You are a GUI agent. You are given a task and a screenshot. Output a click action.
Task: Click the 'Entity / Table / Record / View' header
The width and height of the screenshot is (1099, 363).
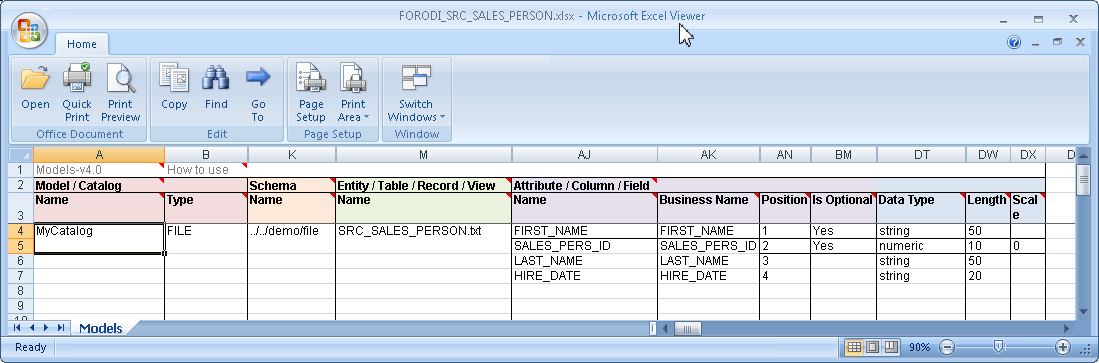[x=423, y=186]
